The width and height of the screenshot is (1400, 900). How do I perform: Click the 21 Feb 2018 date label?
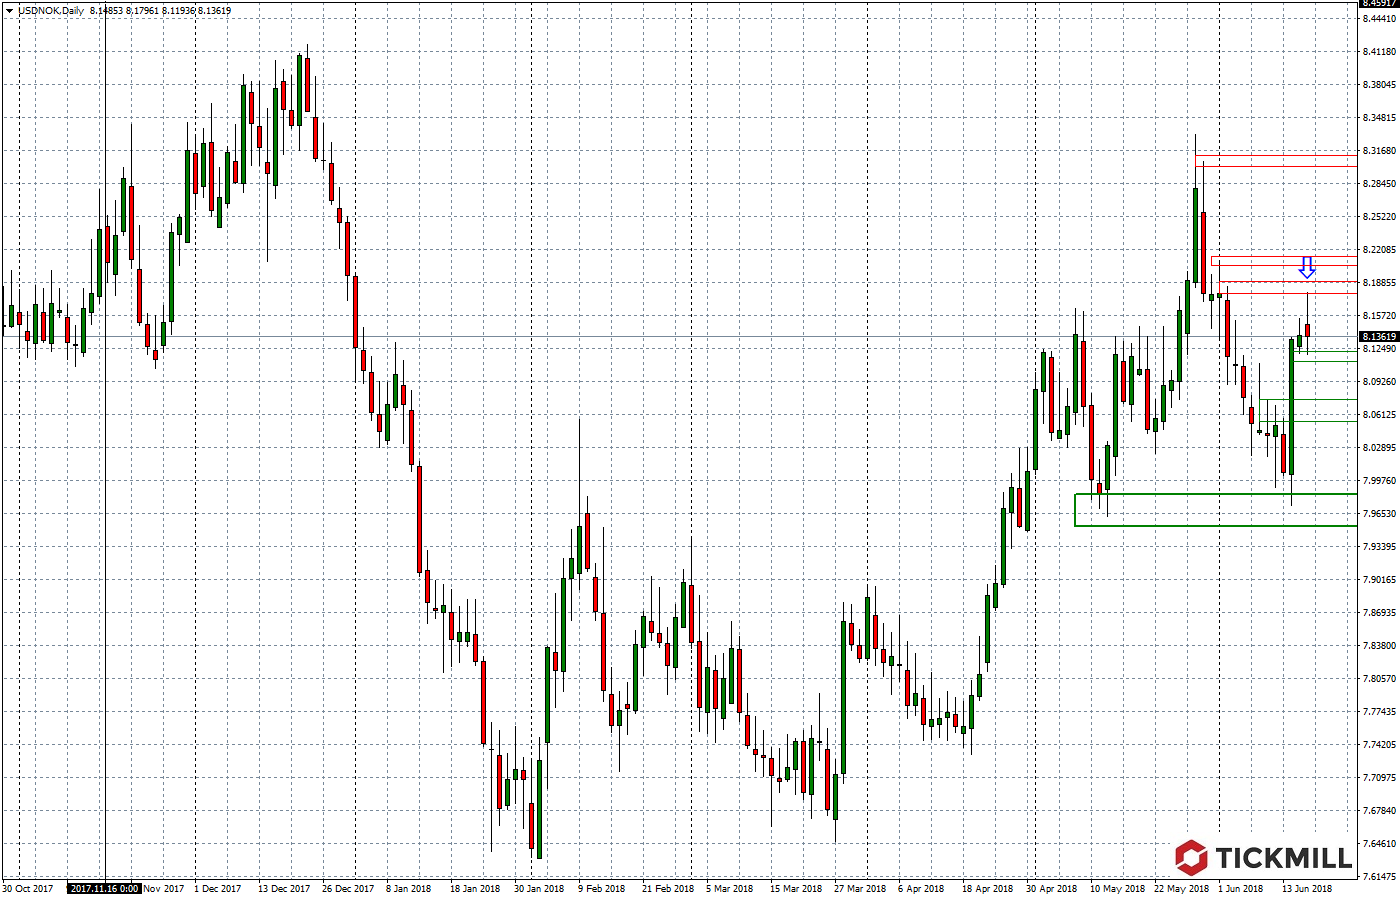(x=668, y=888)
